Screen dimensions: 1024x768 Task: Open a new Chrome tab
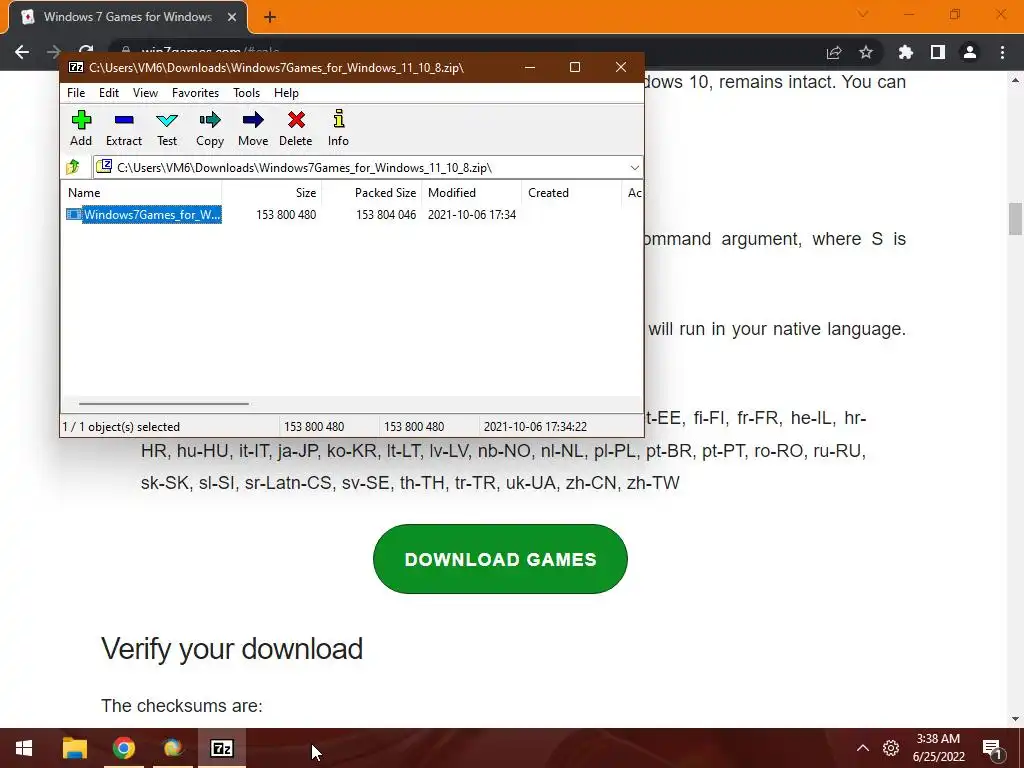click(x=270, y=17)
